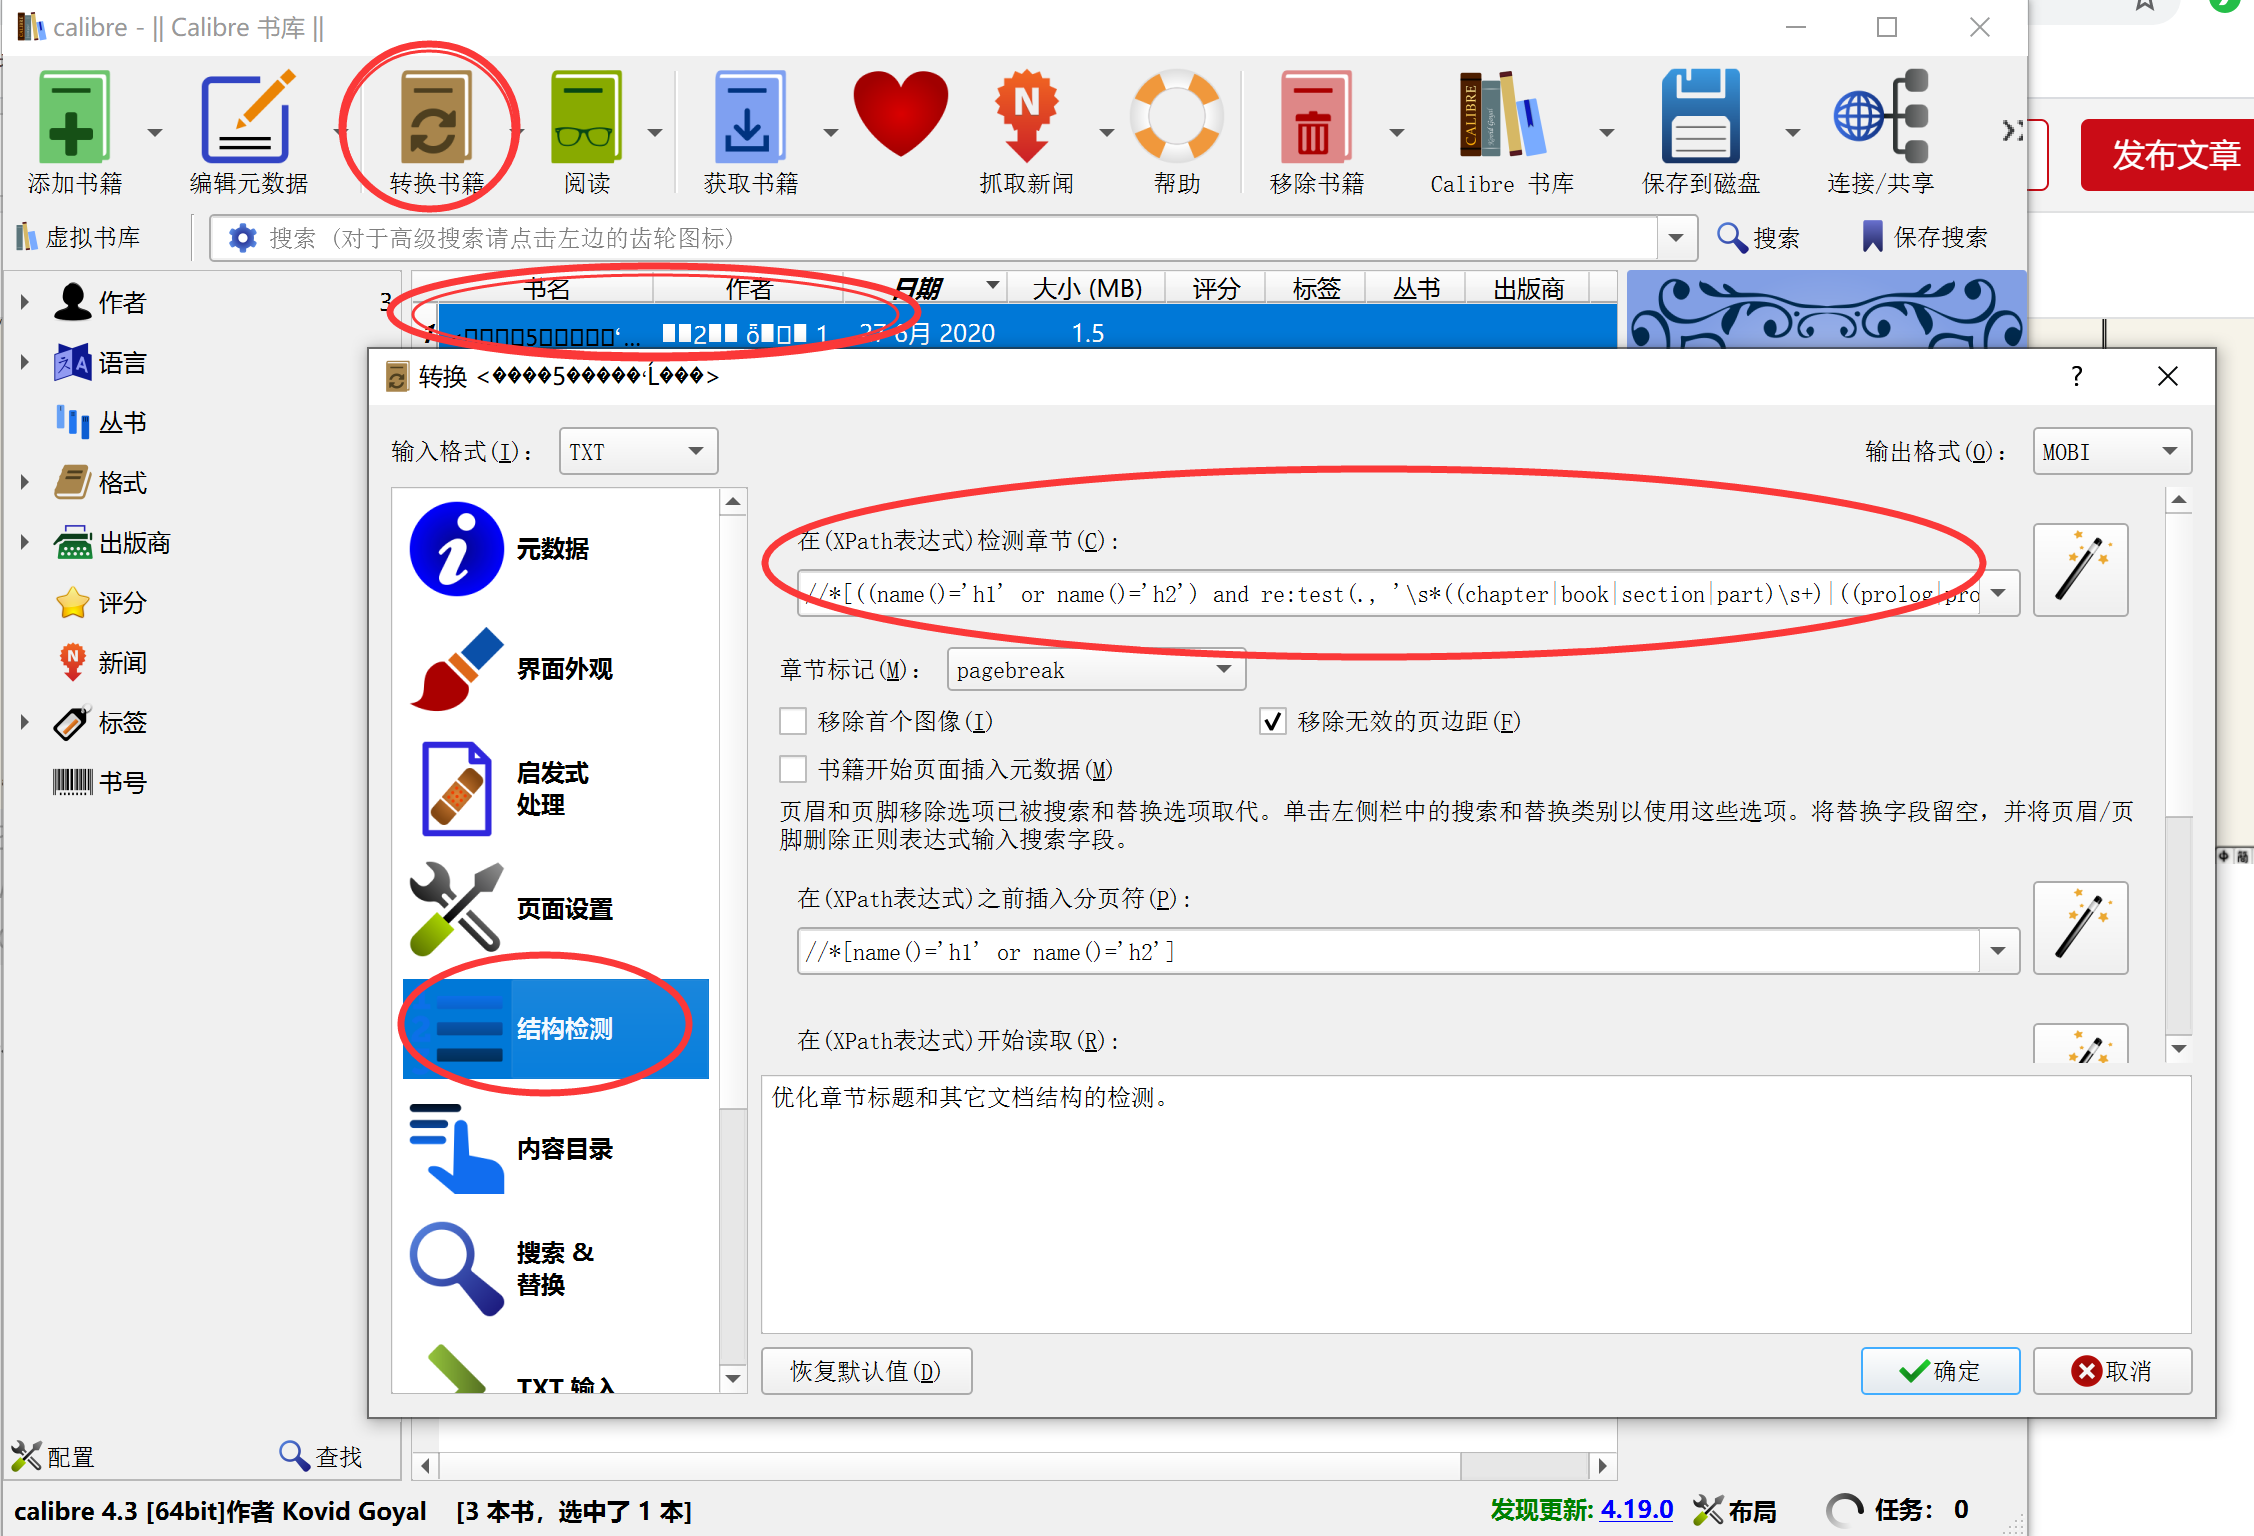Click the 确定 button to confirm conversion
The height and width of the screenshot is (1536, 2254).
(x=1939, y=1370)
